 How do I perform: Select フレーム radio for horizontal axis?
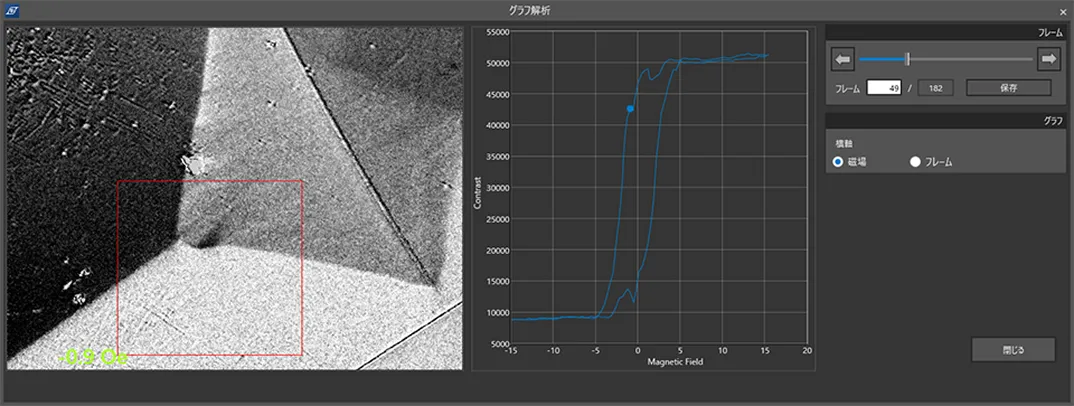tap(914, 162)
